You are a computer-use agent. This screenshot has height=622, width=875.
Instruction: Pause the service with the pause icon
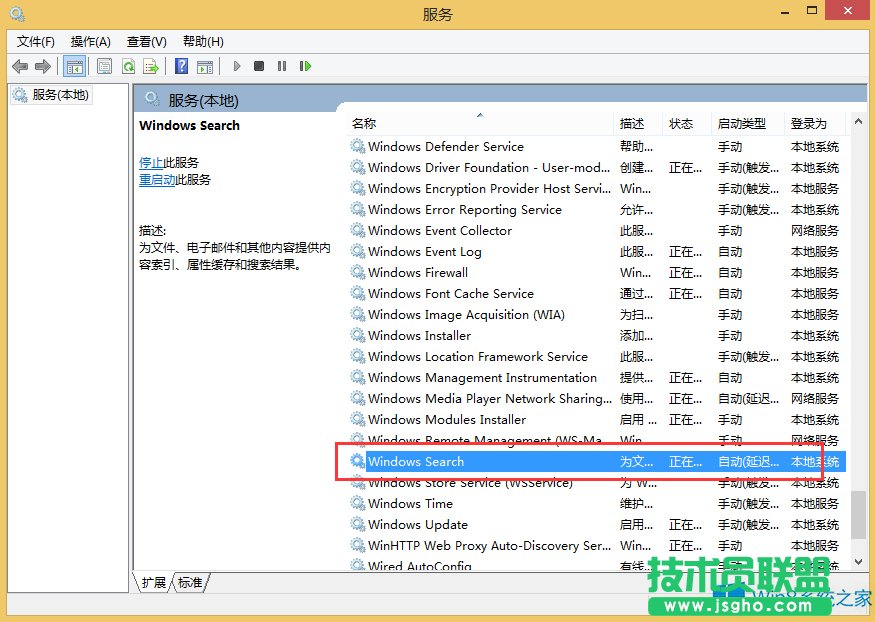tap(281, 66)
